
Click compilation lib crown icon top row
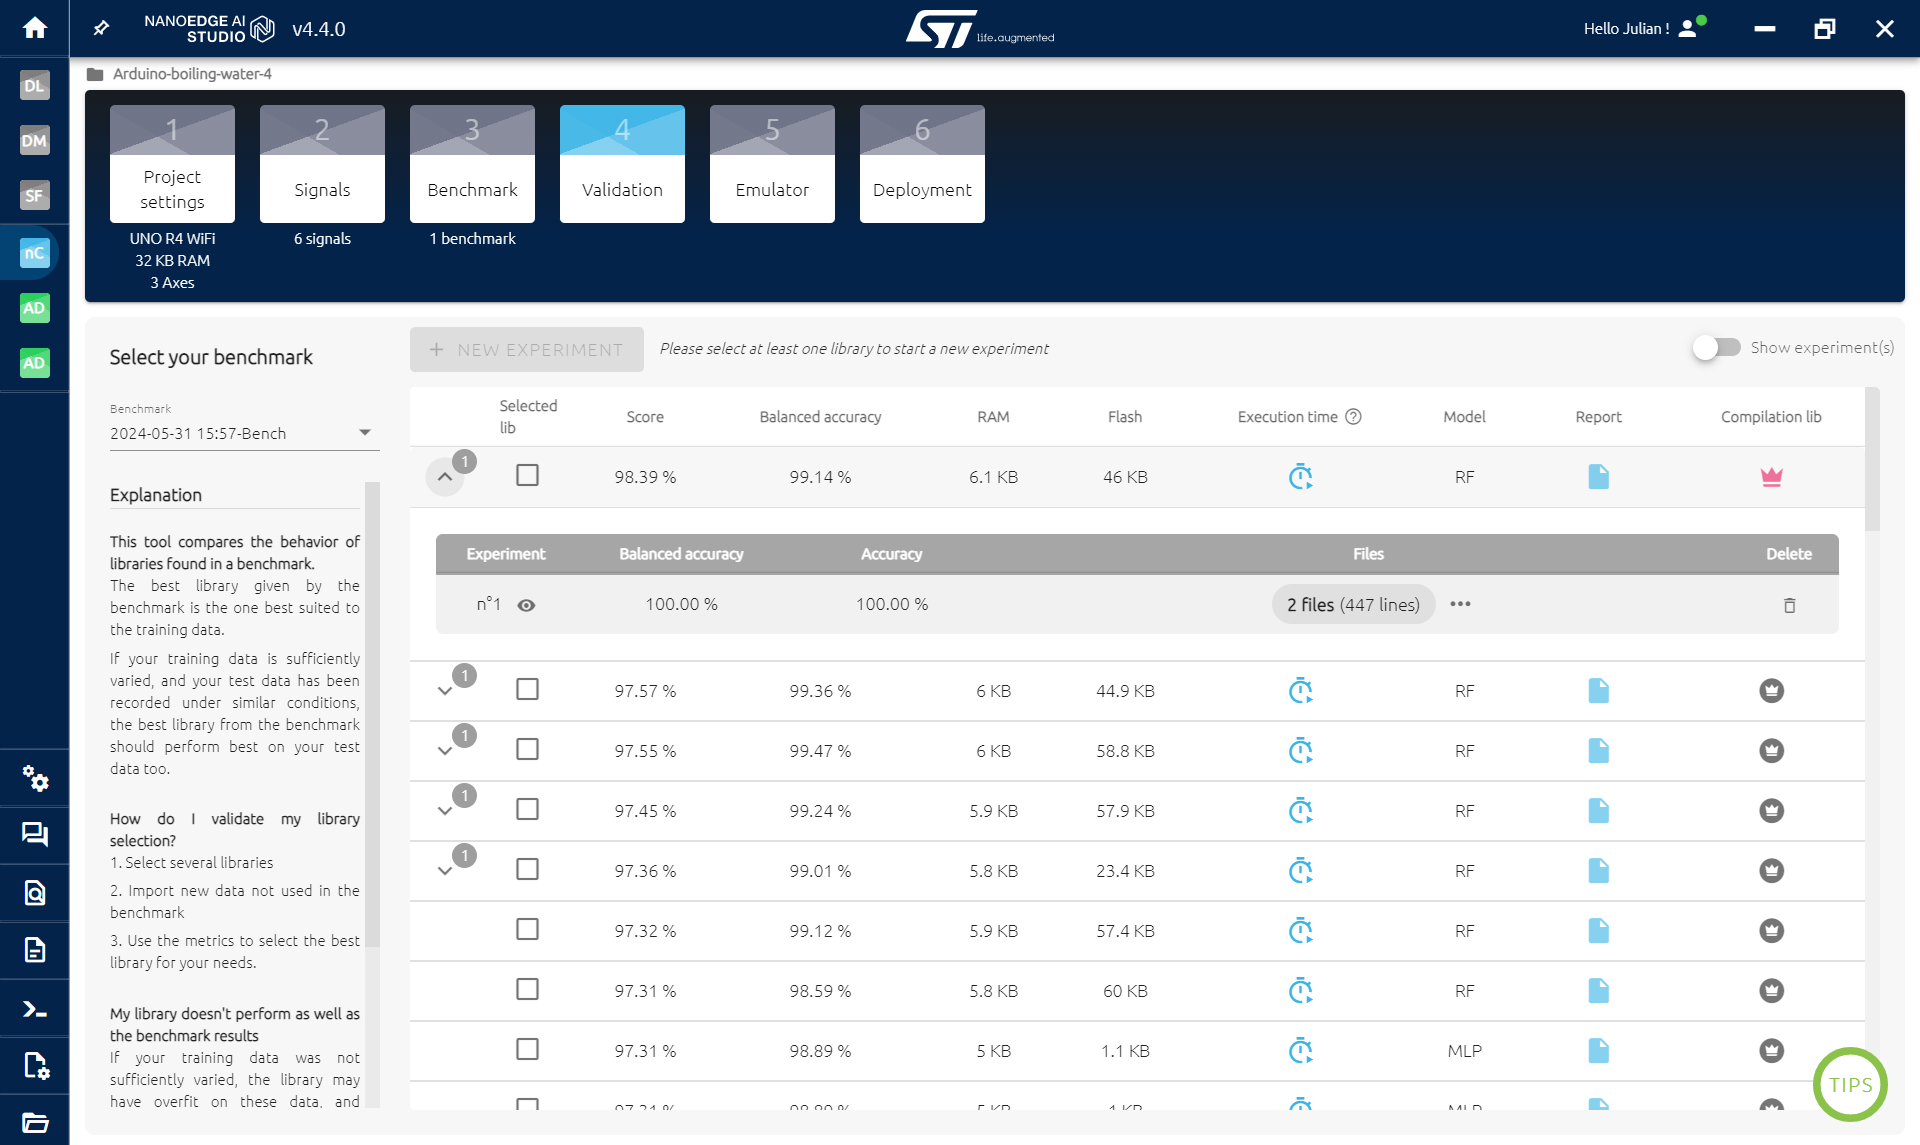click(1771, 476)
